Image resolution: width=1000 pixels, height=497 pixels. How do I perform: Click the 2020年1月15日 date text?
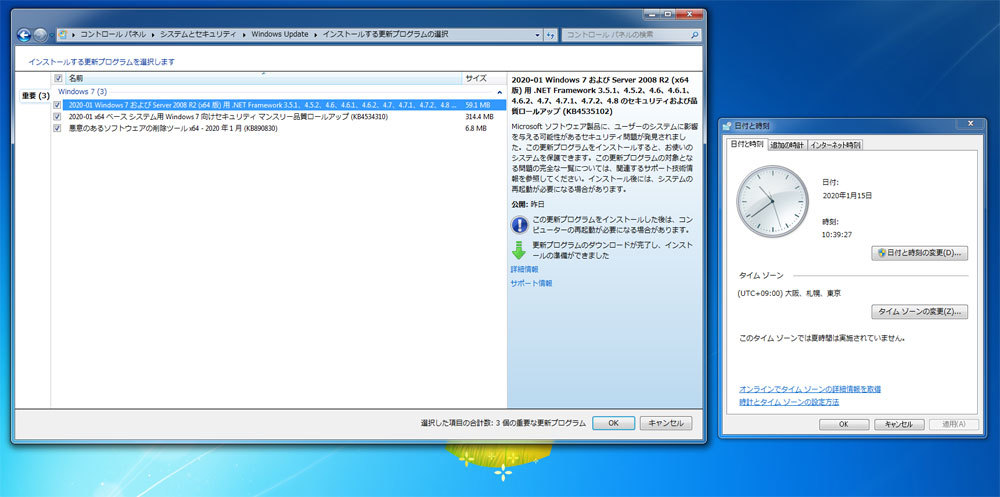pos(847,195)
